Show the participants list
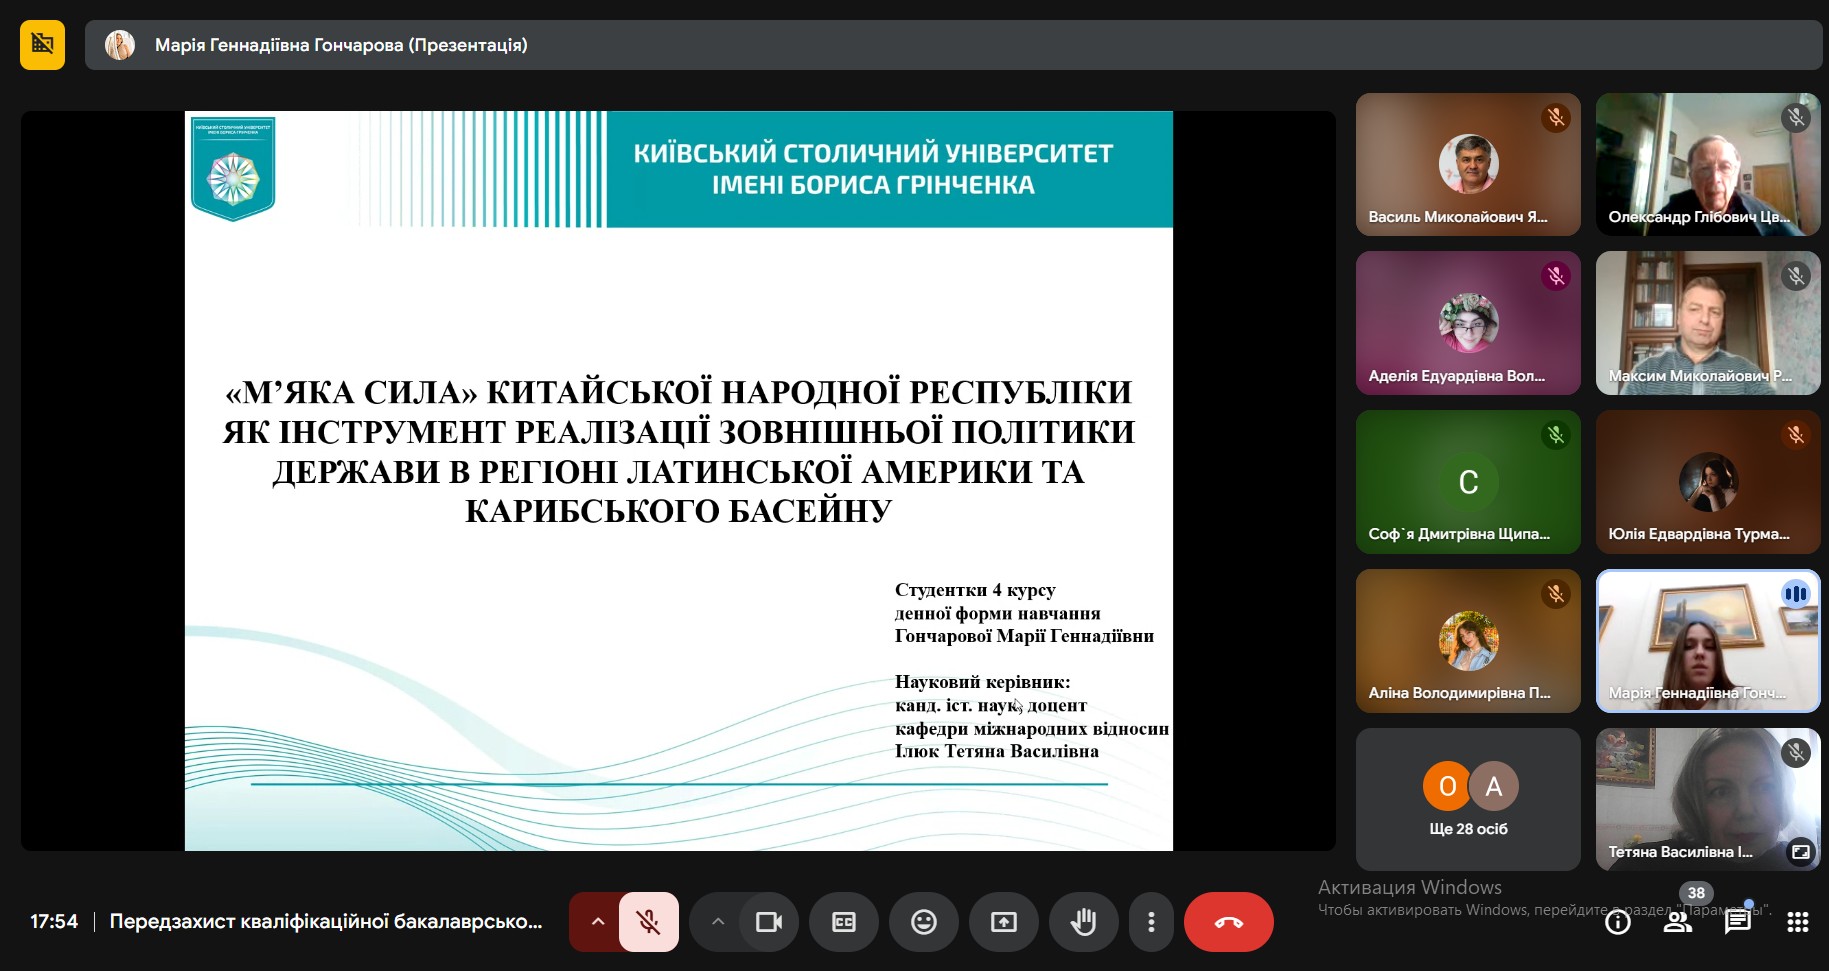This screenshot has width=1829, height=971. click(1677, 922)
